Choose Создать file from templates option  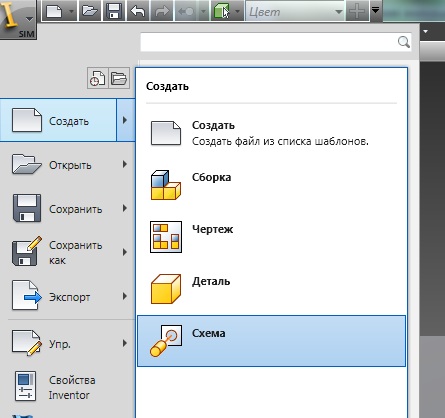pos(271,133)
